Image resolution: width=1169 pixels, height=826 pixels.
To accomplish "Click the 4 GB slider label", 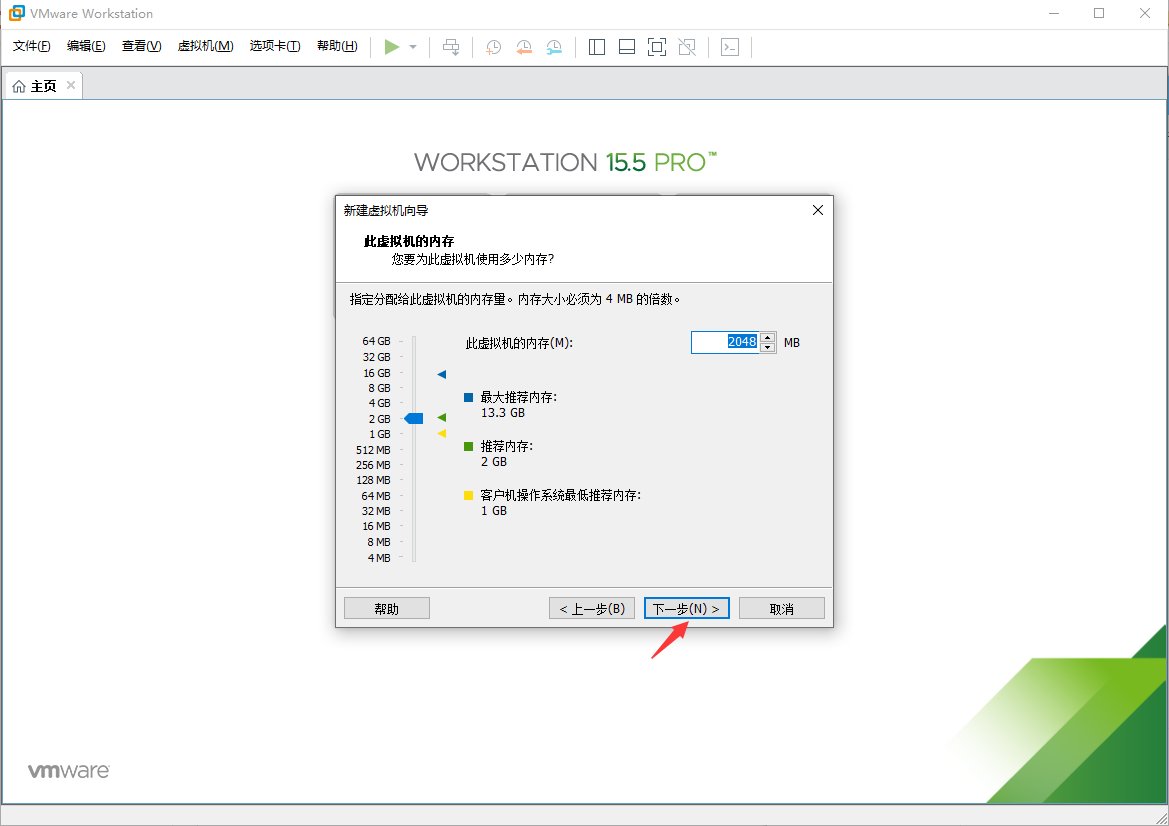I will pos(379,403).
